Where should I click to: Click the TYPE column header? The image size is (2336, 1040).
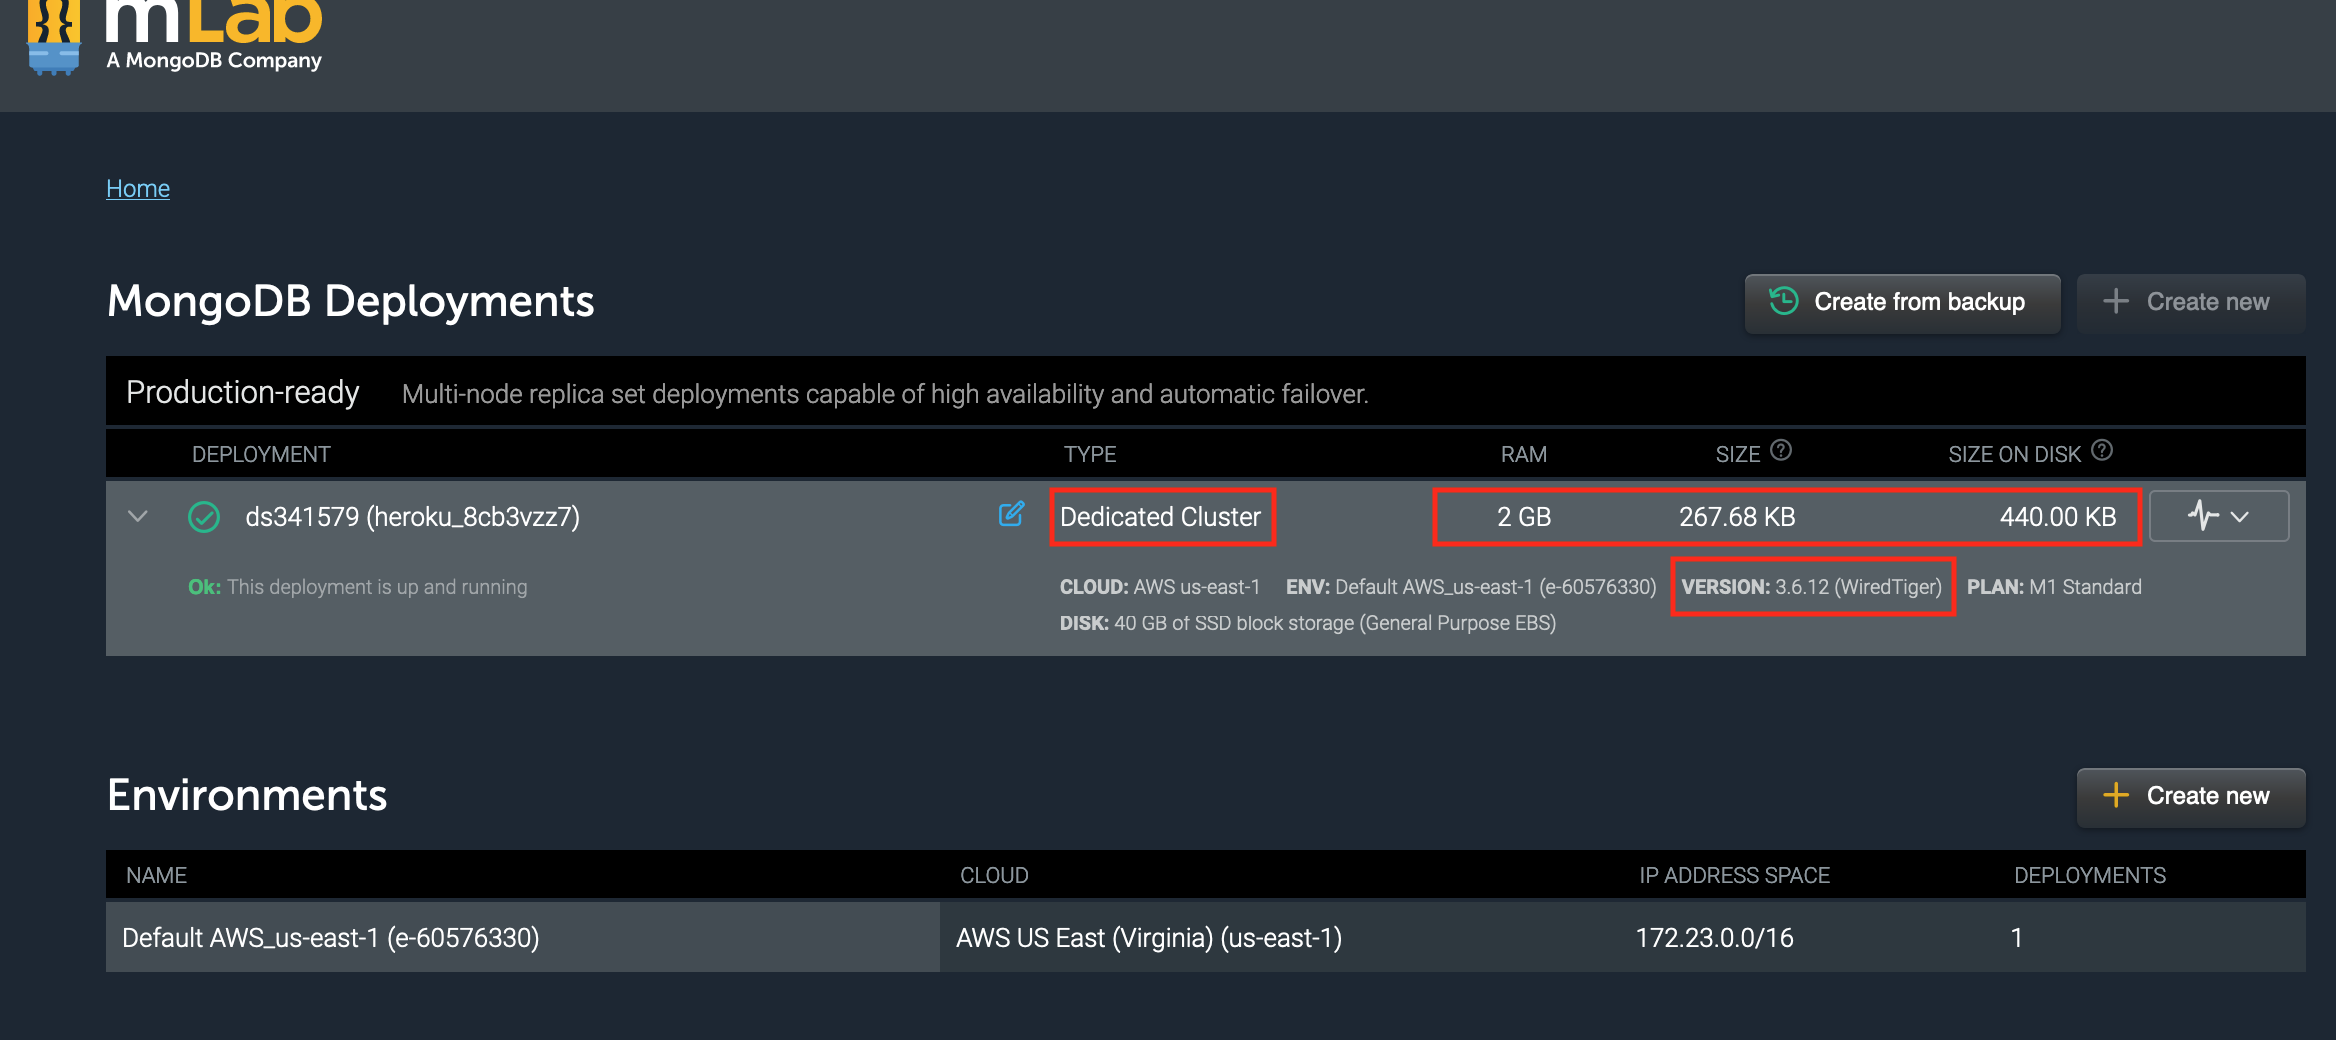pyautogui.click(x=1089, y=454)
